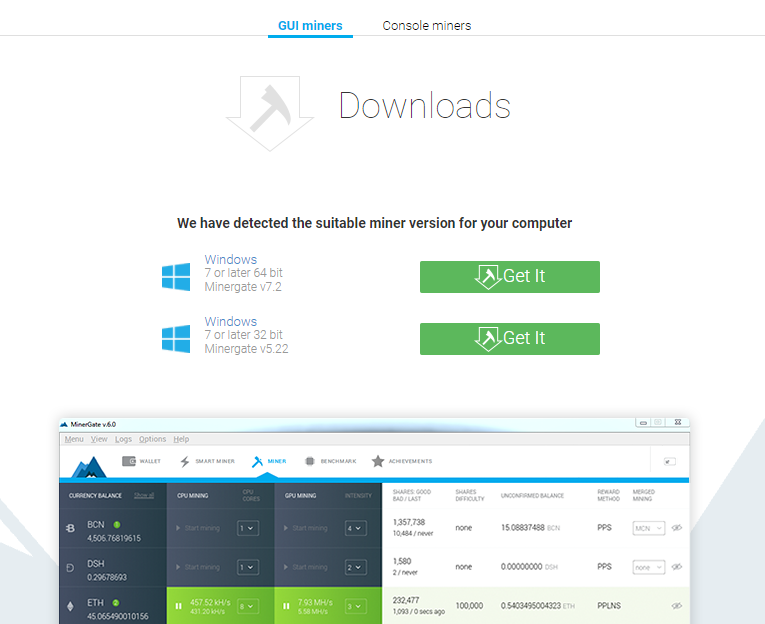
Task: Click ETH balance 45.065490010156
Action: [118, 616]
